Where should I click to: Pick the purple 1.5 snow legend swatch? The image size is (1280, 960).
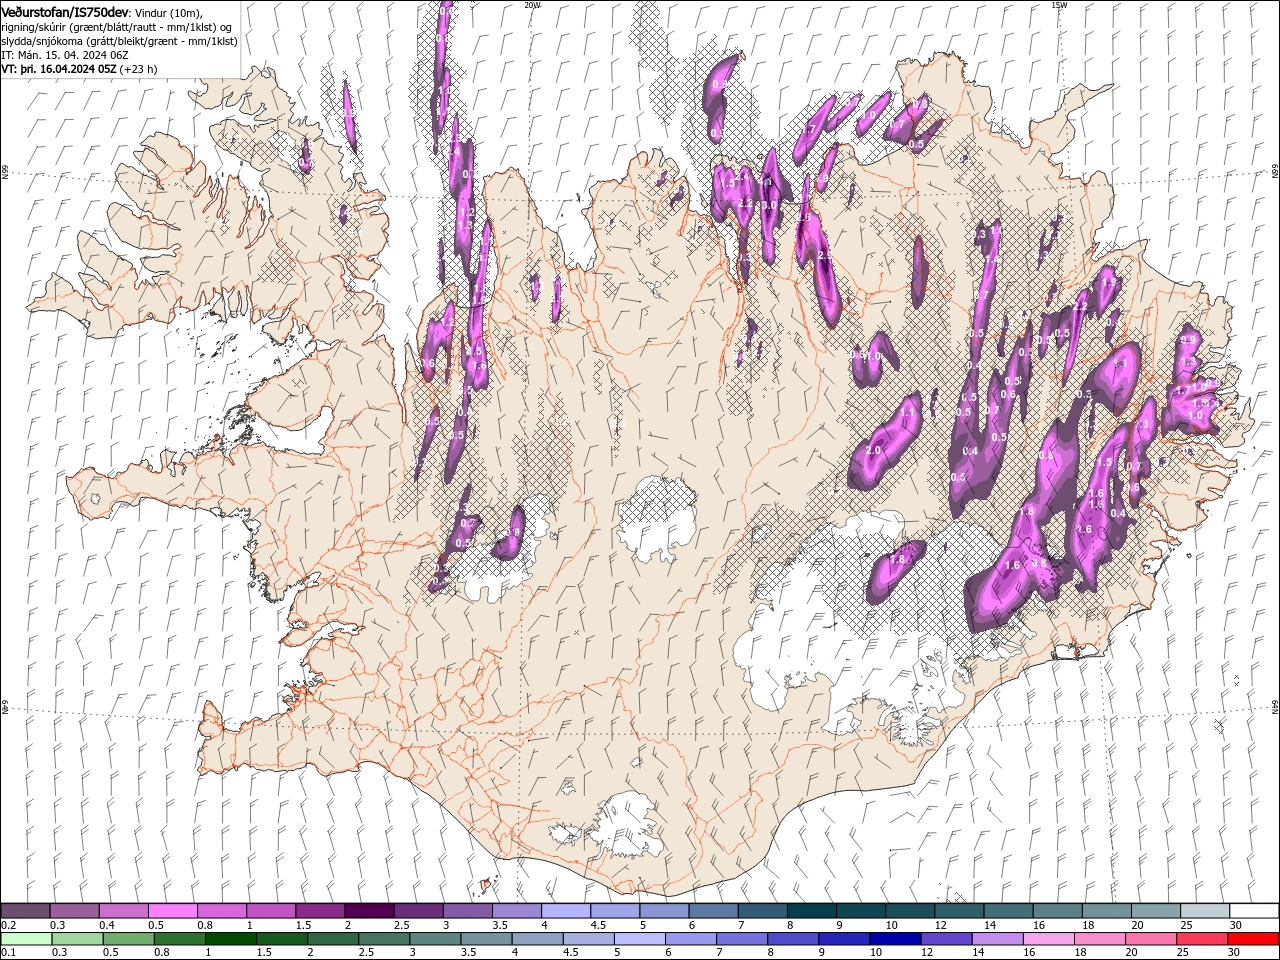pos(320,911)
